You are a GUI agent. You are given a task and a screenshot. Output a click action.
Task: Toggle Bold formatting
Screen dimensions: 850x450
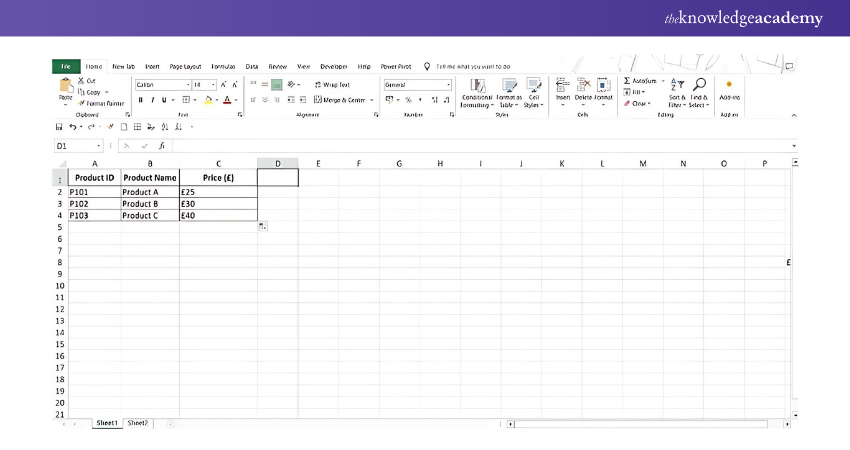pyautogui.click(x=140, y=100)
